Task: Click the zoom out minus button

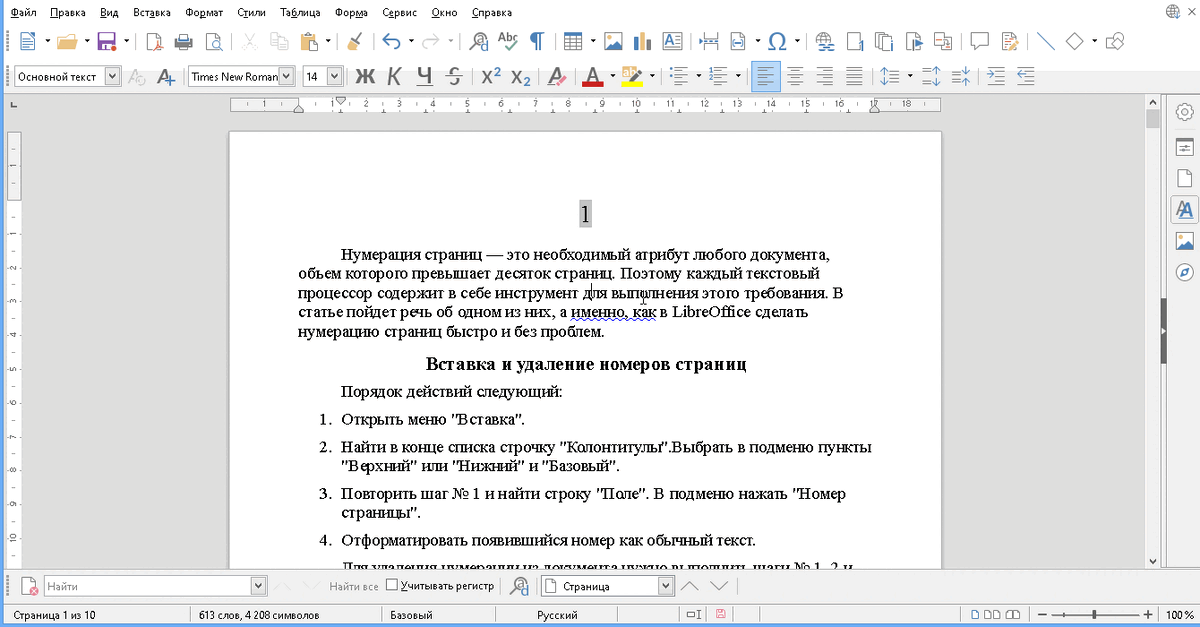Action: click(x=1044, y=614)
